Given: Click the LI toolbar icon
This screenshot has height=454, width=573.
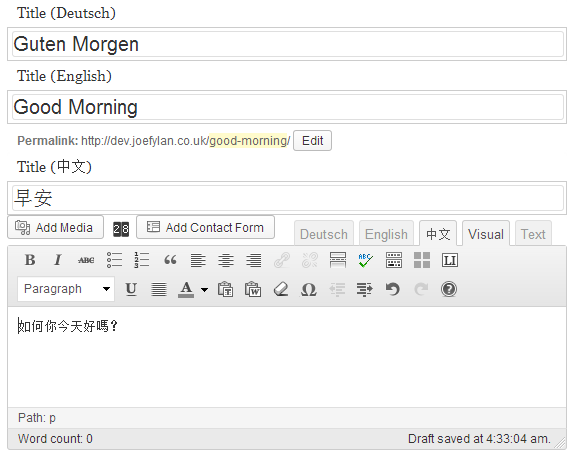Looking at the screenshot, I should coord(450,260).
